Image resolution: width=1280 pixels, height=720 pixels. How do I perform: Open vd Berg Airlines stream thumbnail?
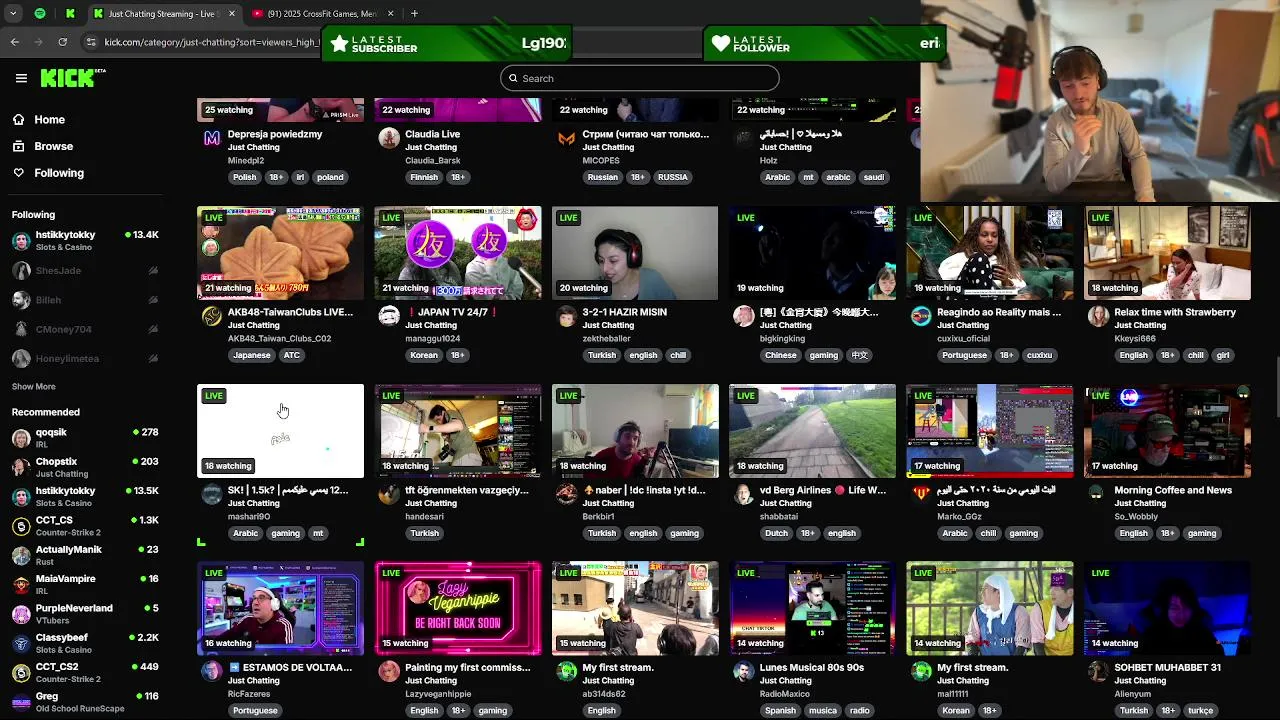point(812,431)
